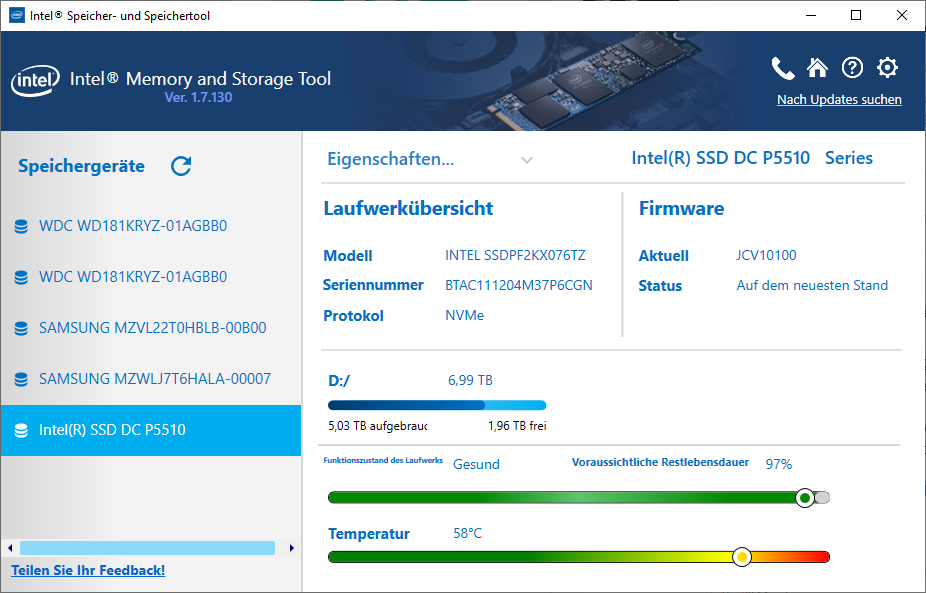Click the Funktionszustand des Laufwerks label
Viewport: 926px width, 593px height.
point(383,461)
